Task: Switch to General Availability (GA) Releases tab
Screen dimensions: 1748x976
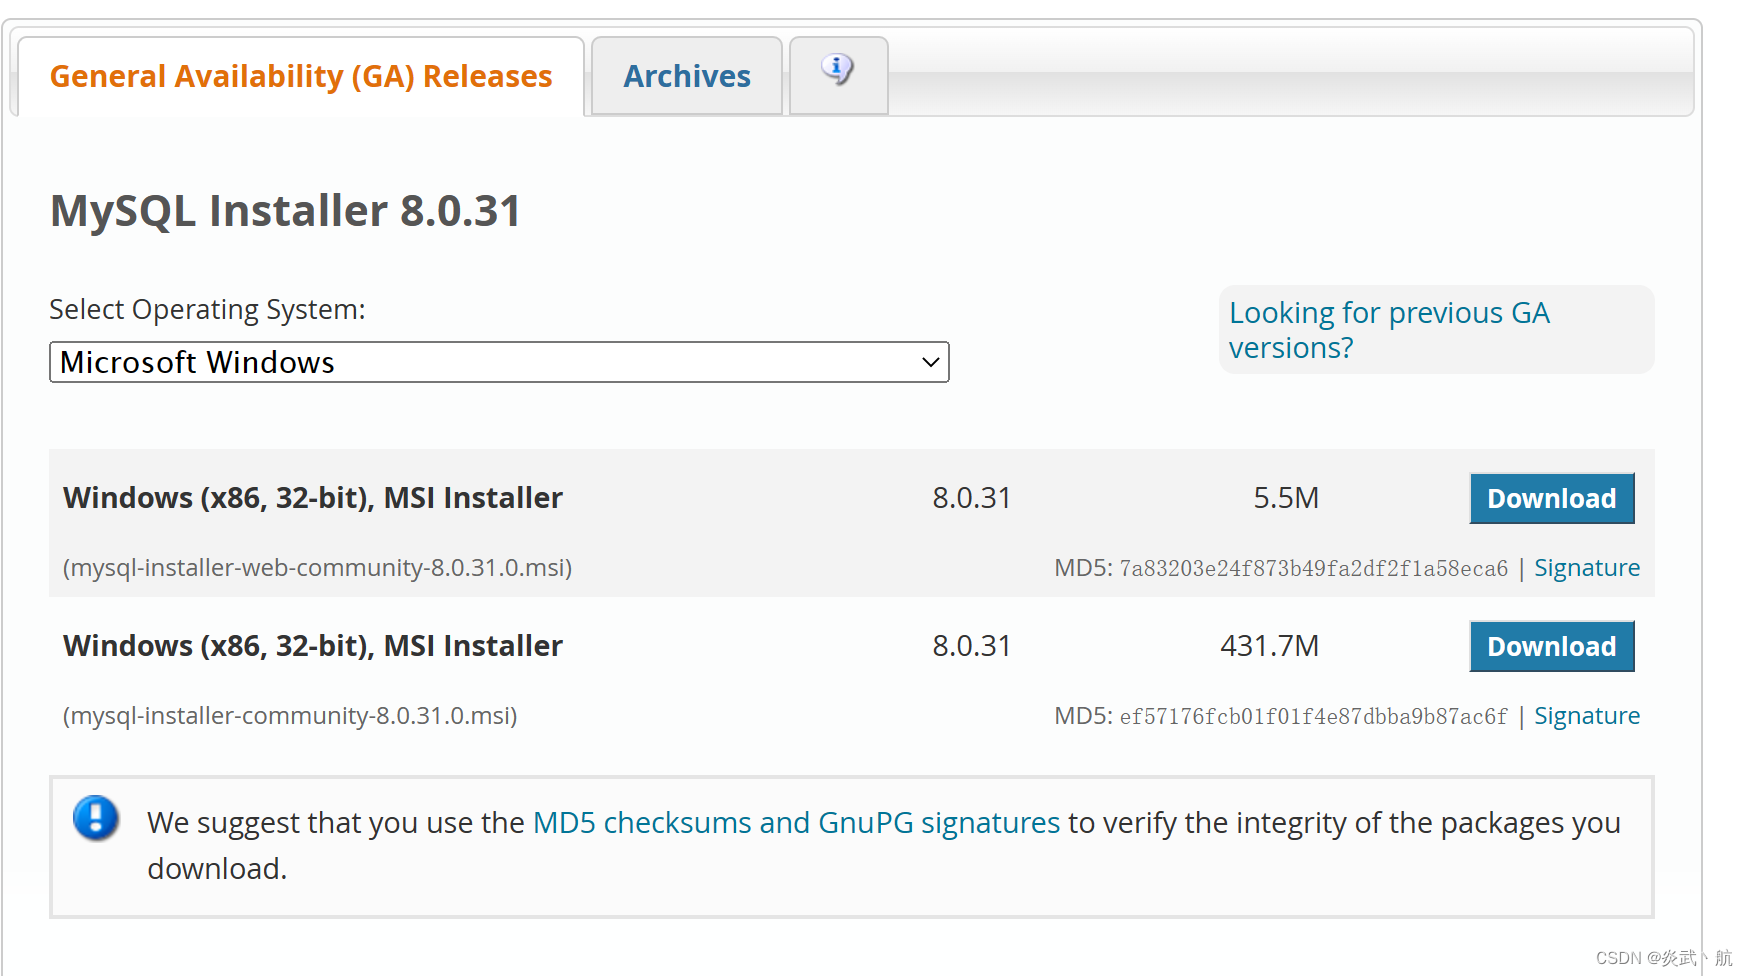Action: (x=301, y=76)
